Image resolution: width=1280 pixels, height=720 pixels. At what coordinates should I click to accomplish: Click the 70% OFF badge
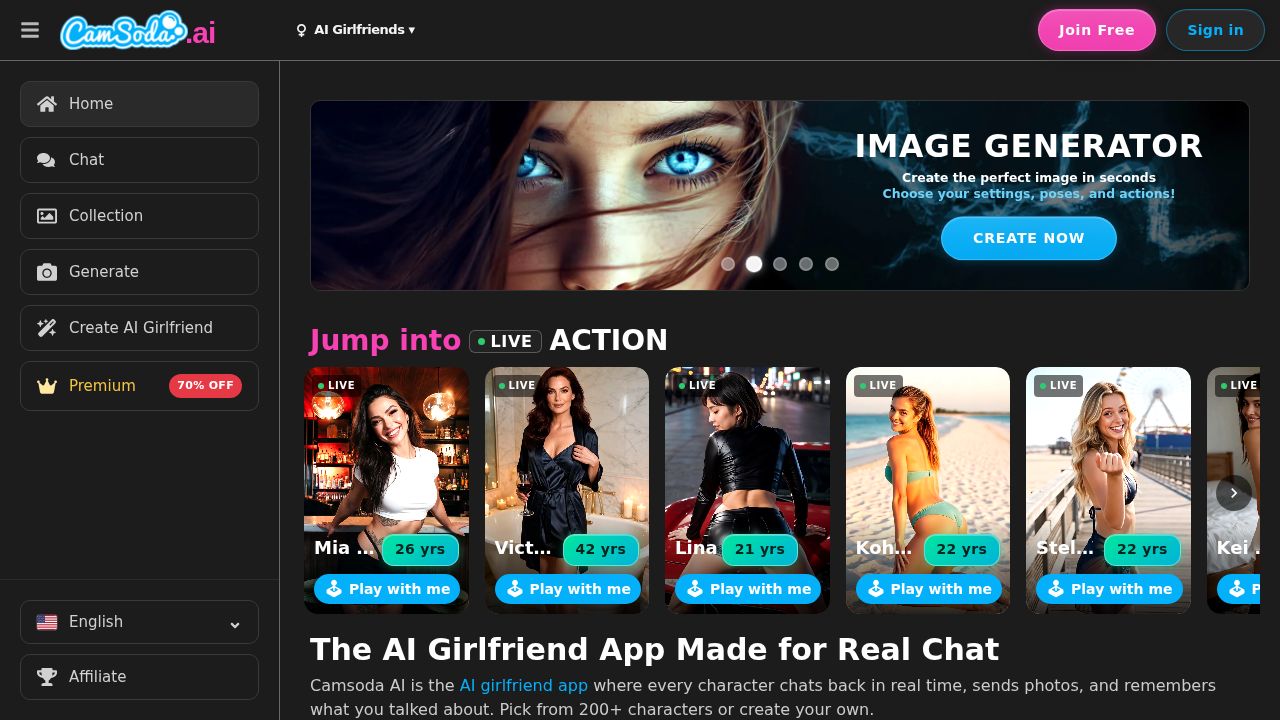[205, 386]
